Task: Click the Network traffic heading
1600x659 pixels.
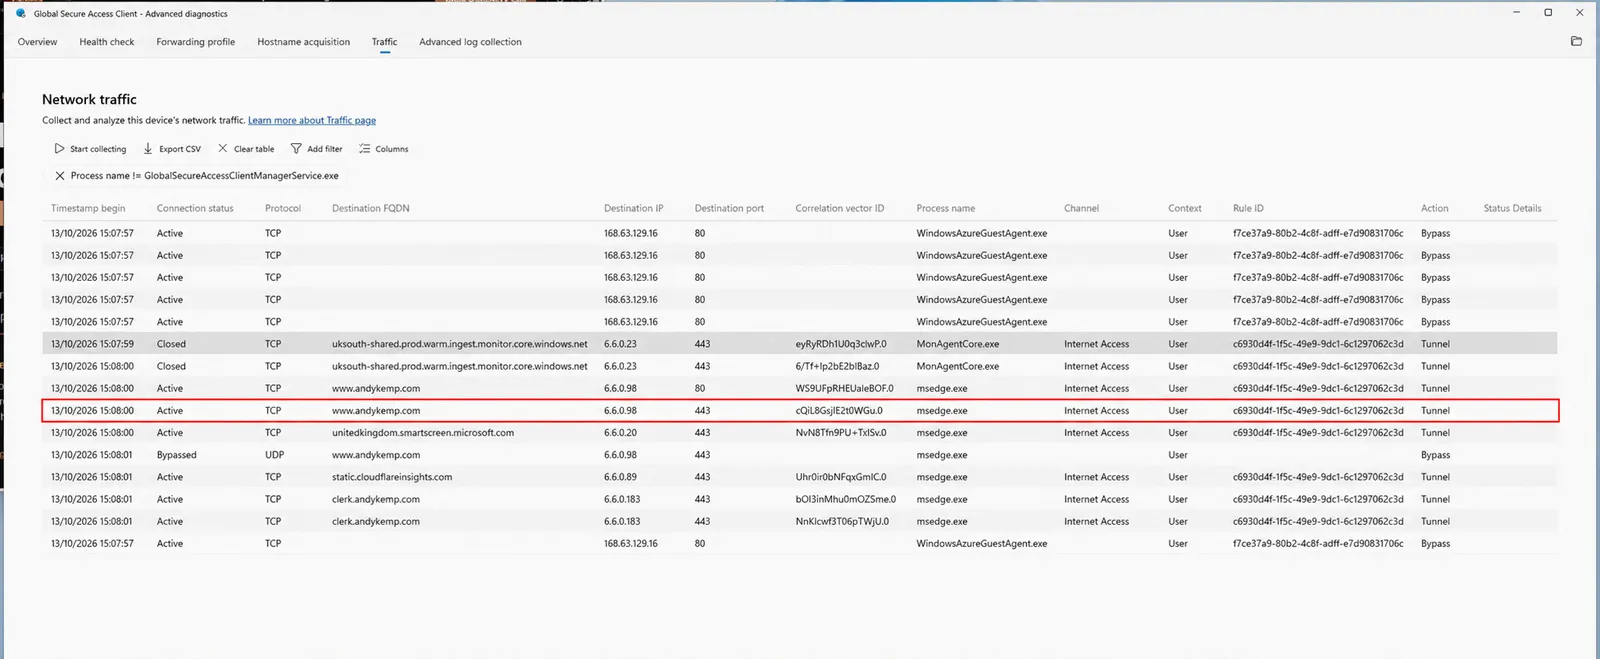Action: (x=89, y=99)
